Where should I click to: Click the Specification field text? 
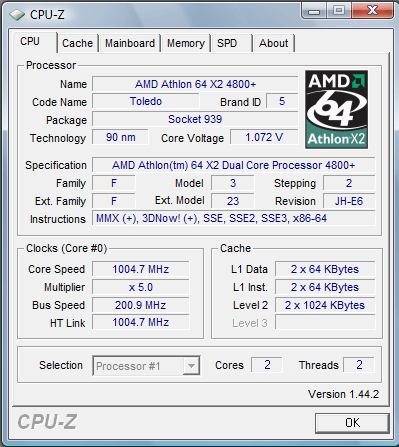tap(234, 165)
